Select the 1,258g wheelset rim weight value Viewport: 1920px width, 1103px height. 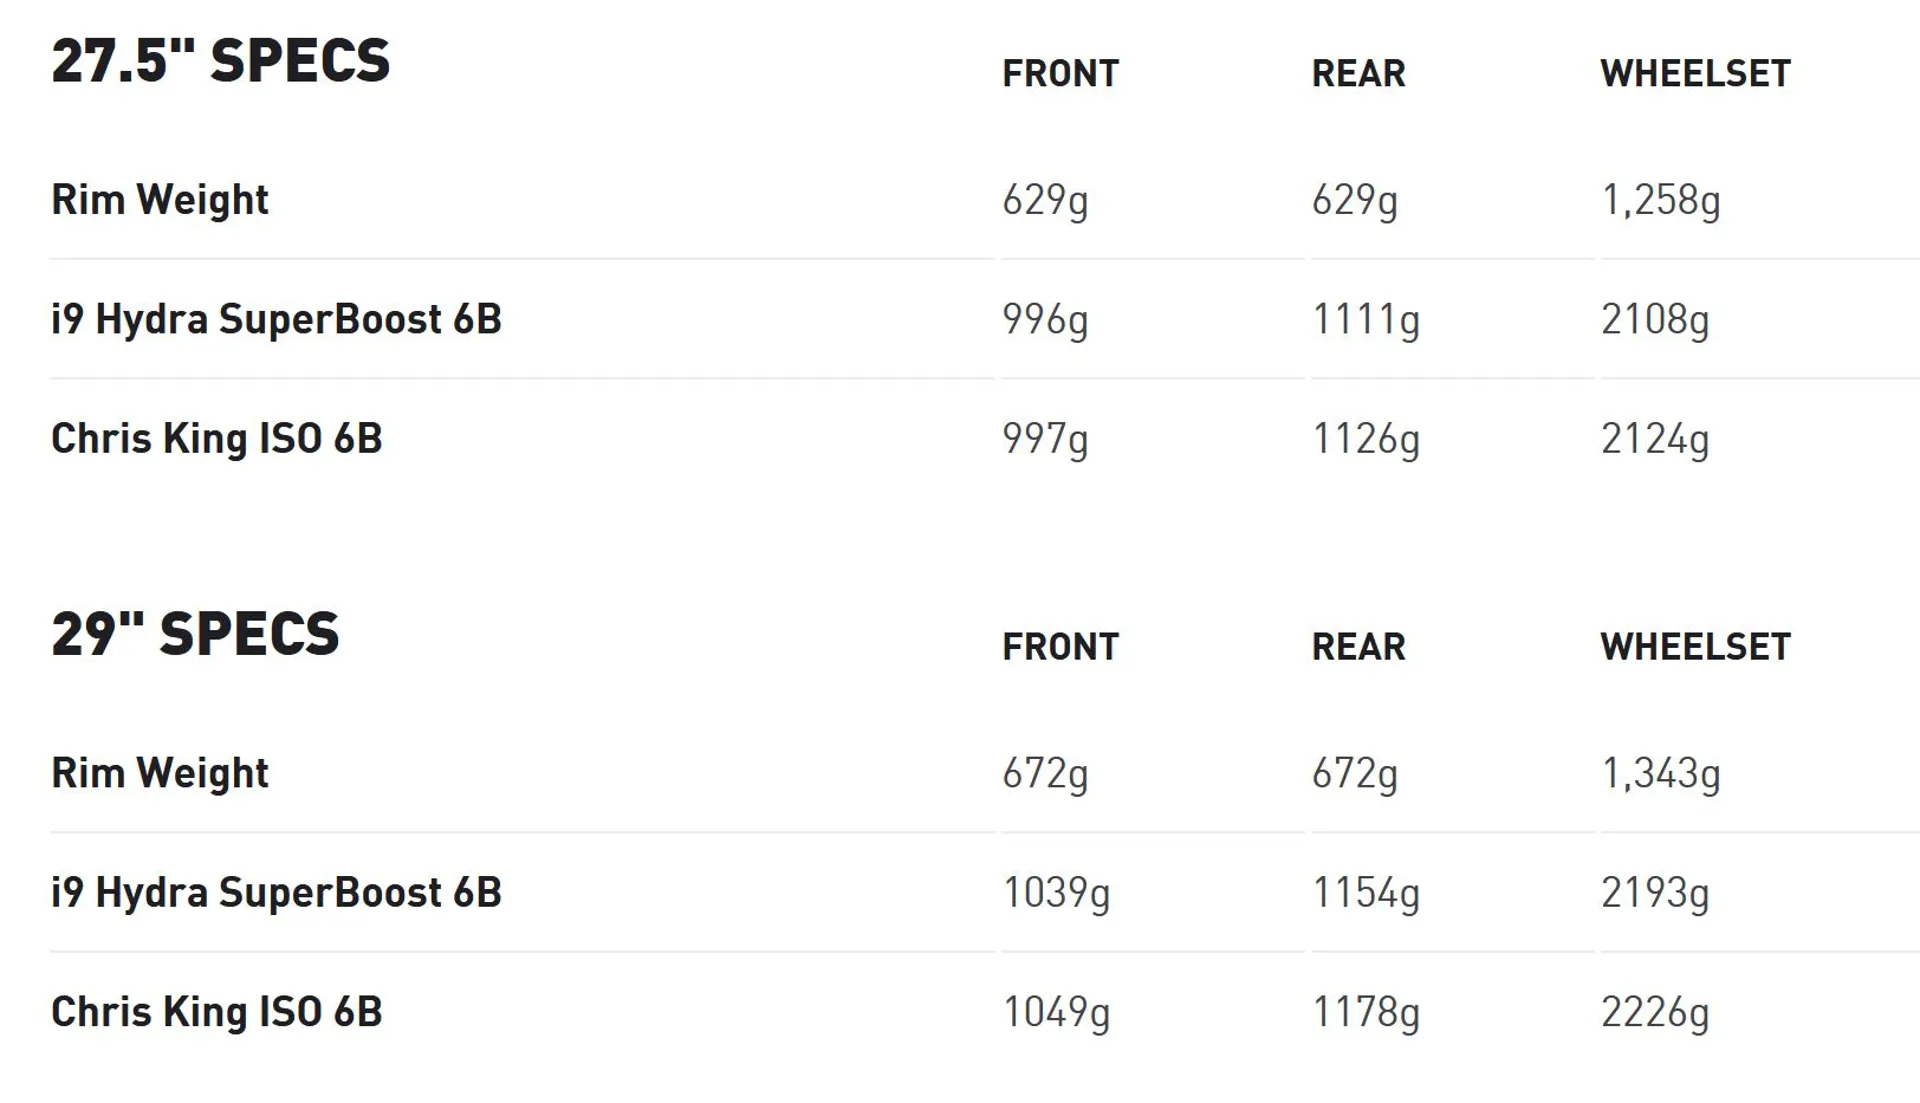1661,200
